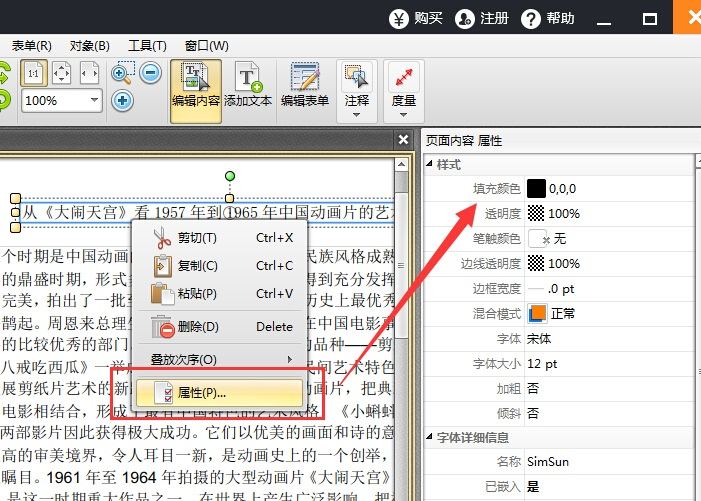Image resolution: width=701 pixels, height=501 pixels.
Task: Click the black 填充颜色 swatch
Action: (536, 189)
